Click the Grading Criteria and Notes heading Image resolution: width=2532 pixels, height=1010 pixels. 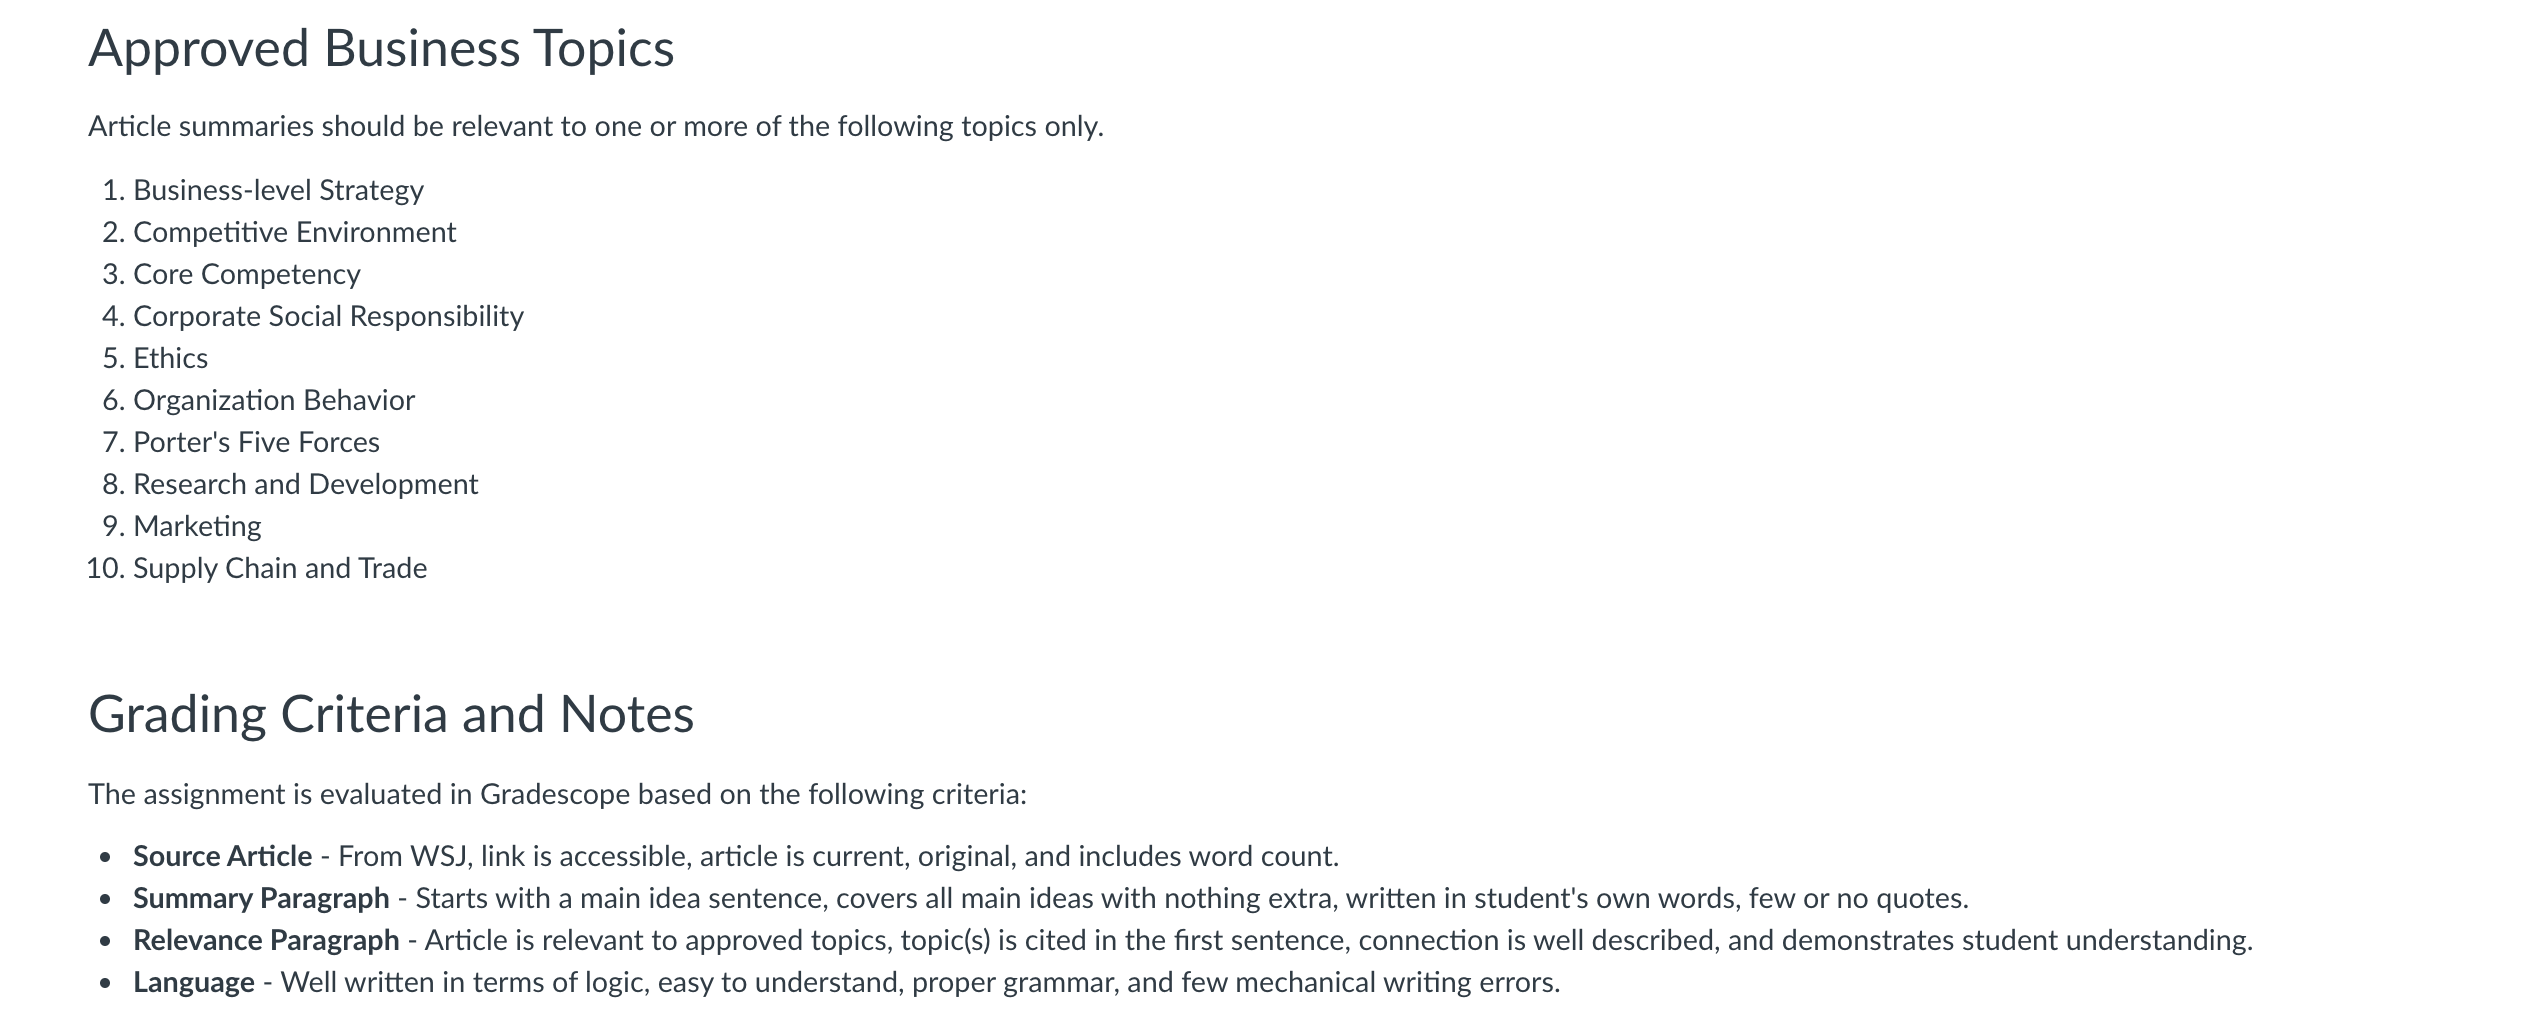click(x=391, y=714)
